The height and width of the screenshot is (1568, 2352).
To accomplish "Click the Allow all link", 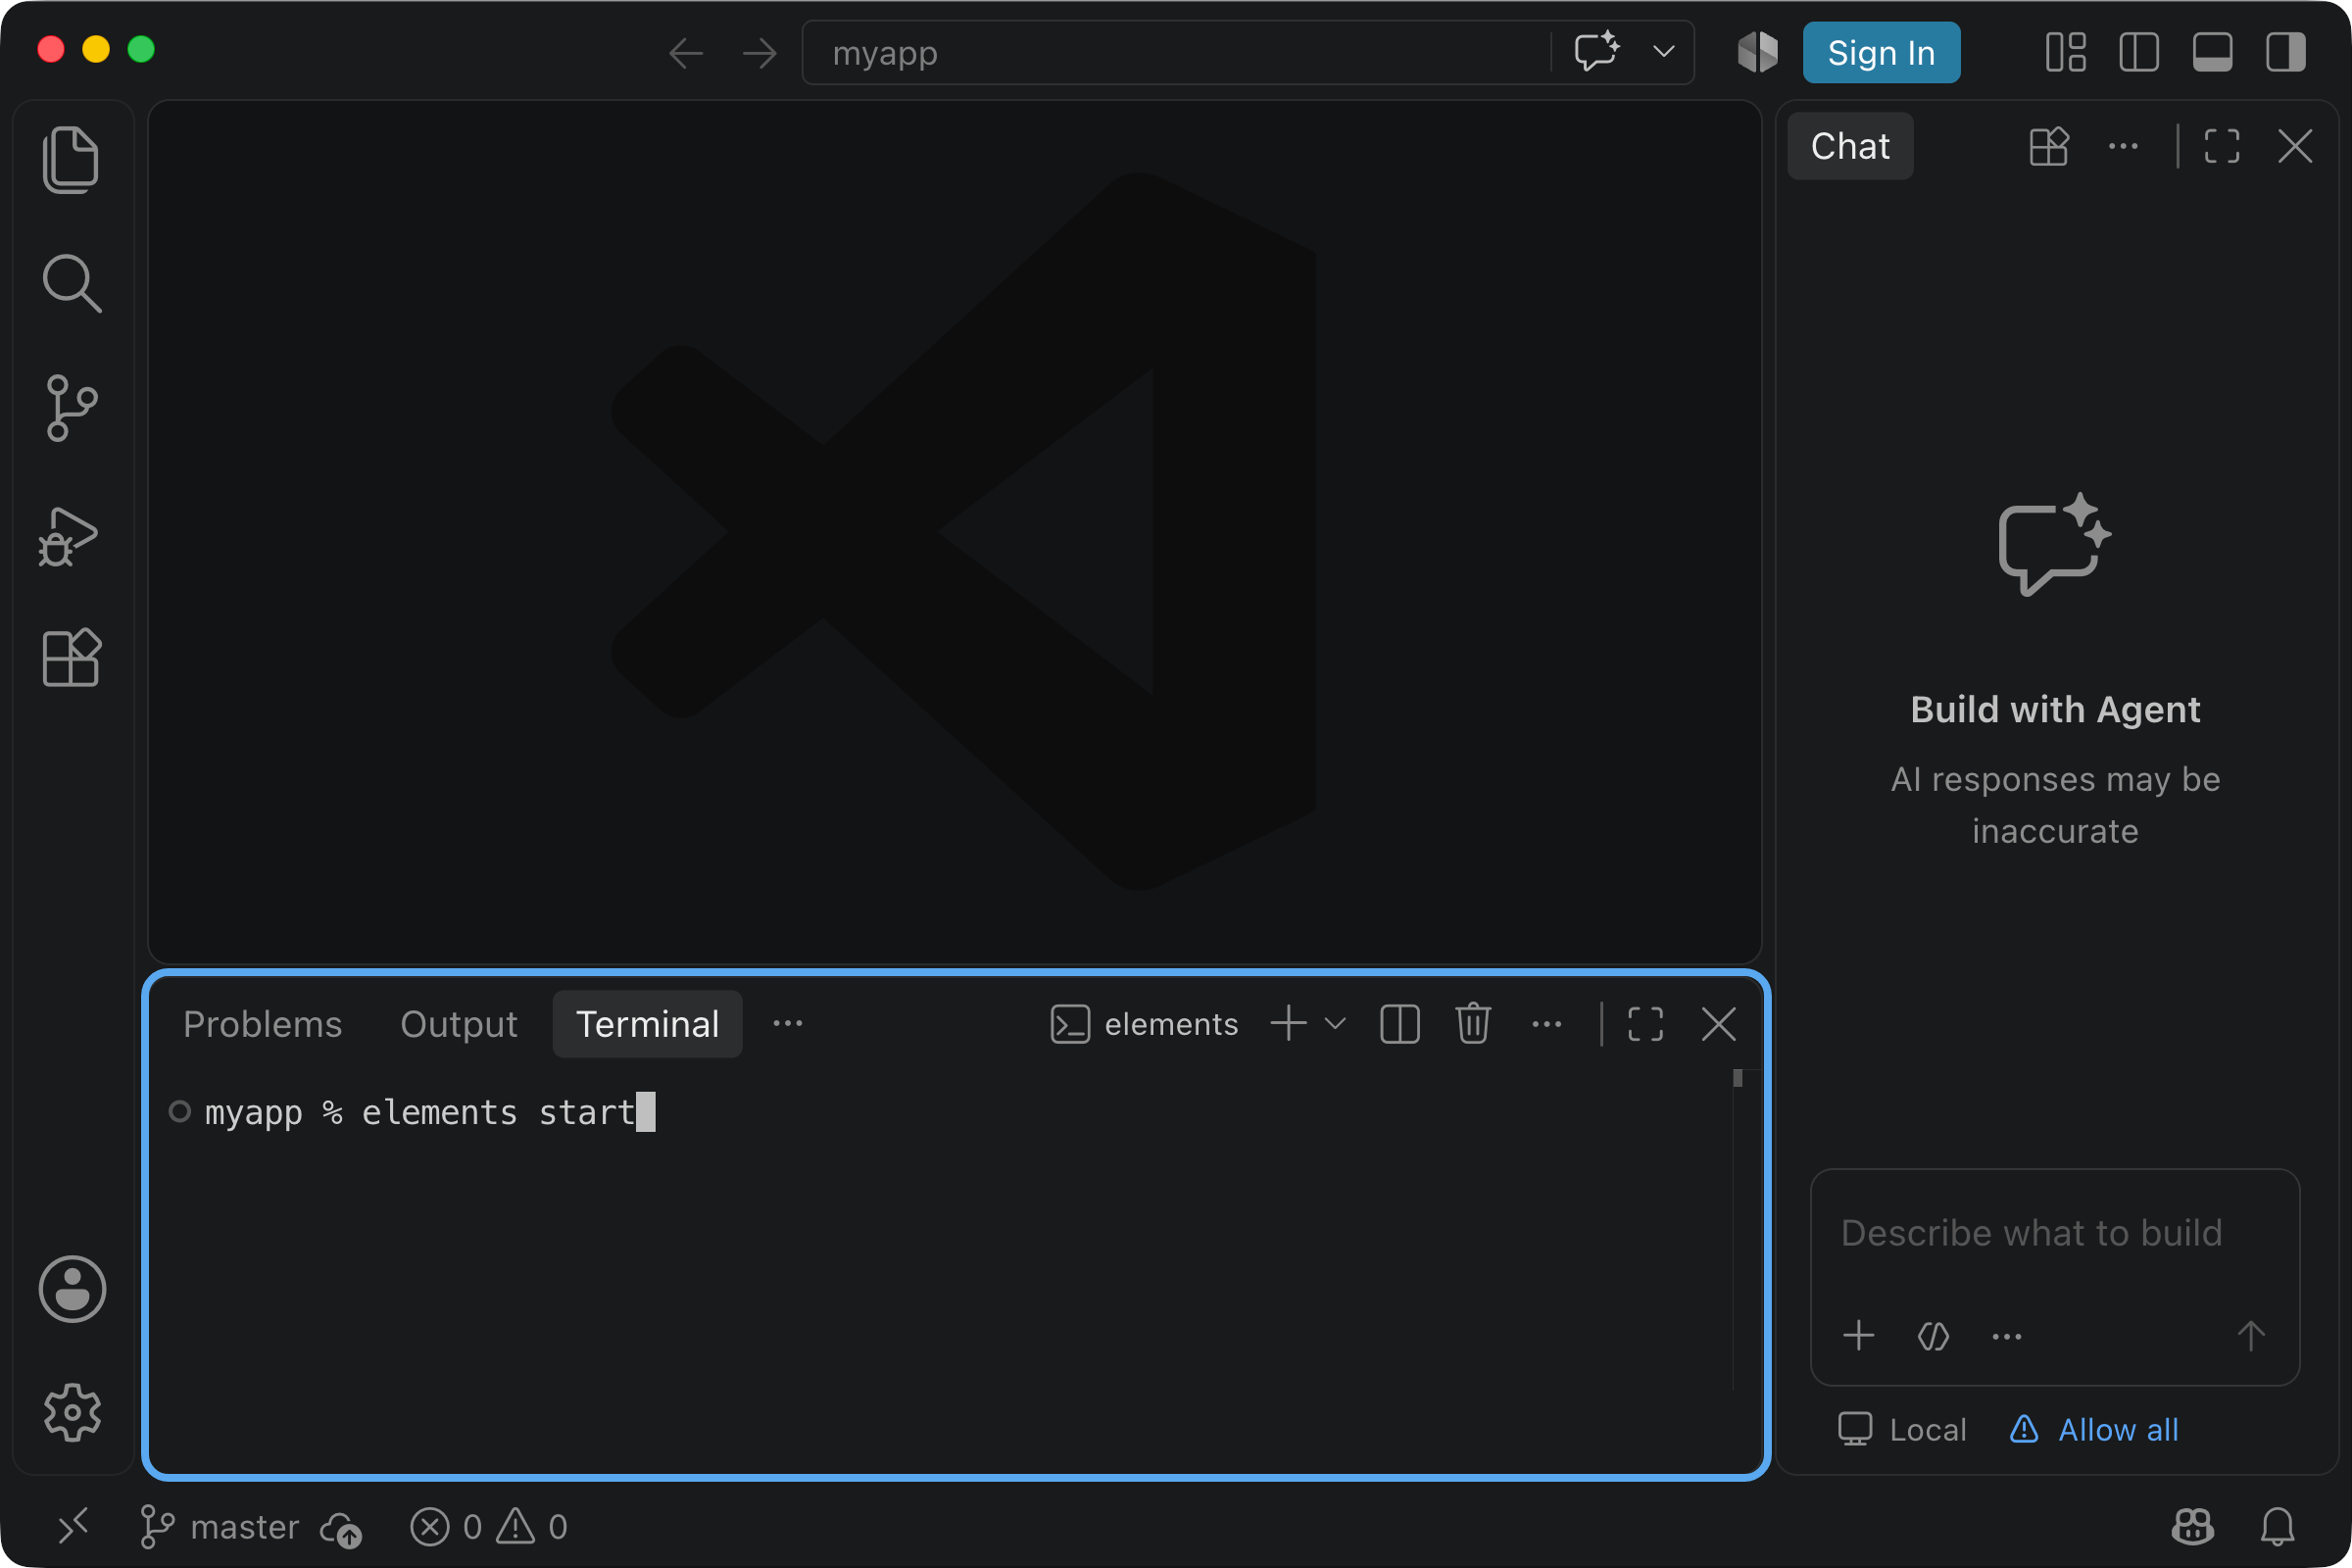I will [2094, 1430].
